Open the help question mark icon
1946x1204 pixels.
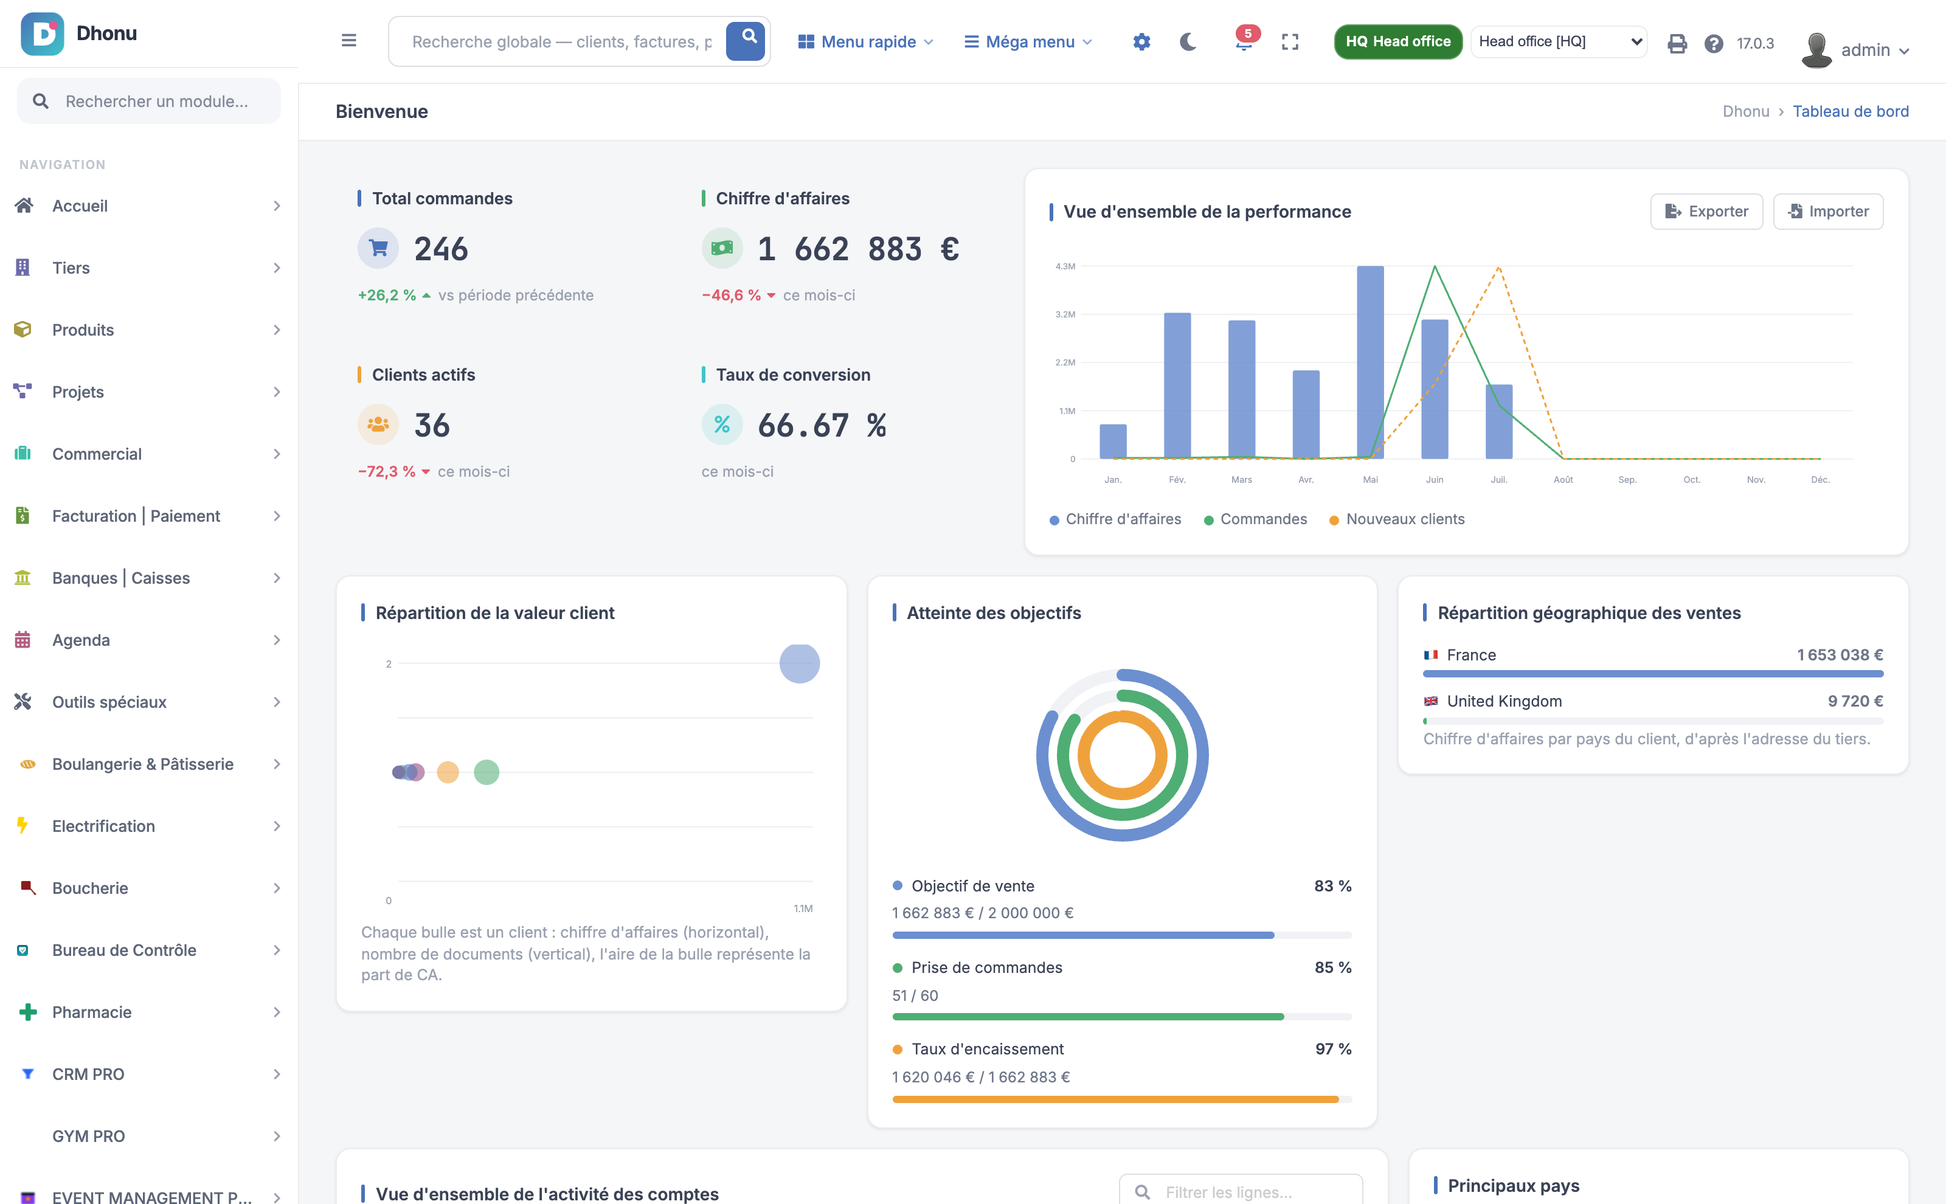pyautogui.click(x=1714, y=43)
